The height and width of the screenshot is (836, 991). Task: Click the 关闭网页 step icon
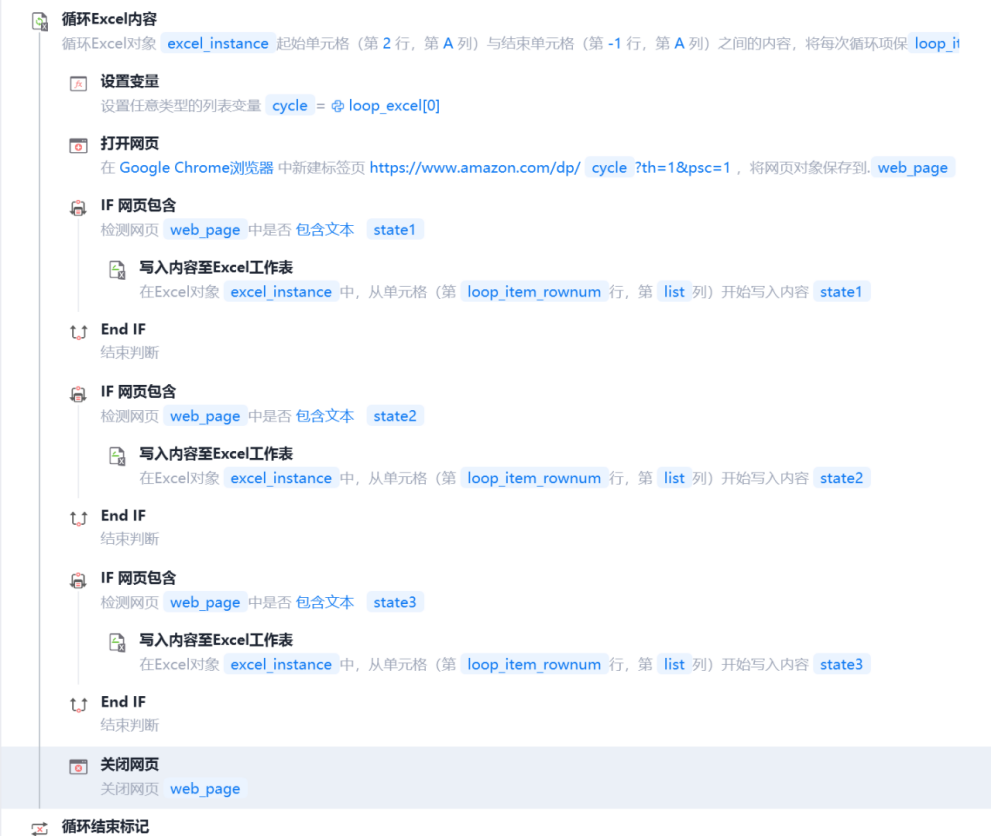point(78,766)
